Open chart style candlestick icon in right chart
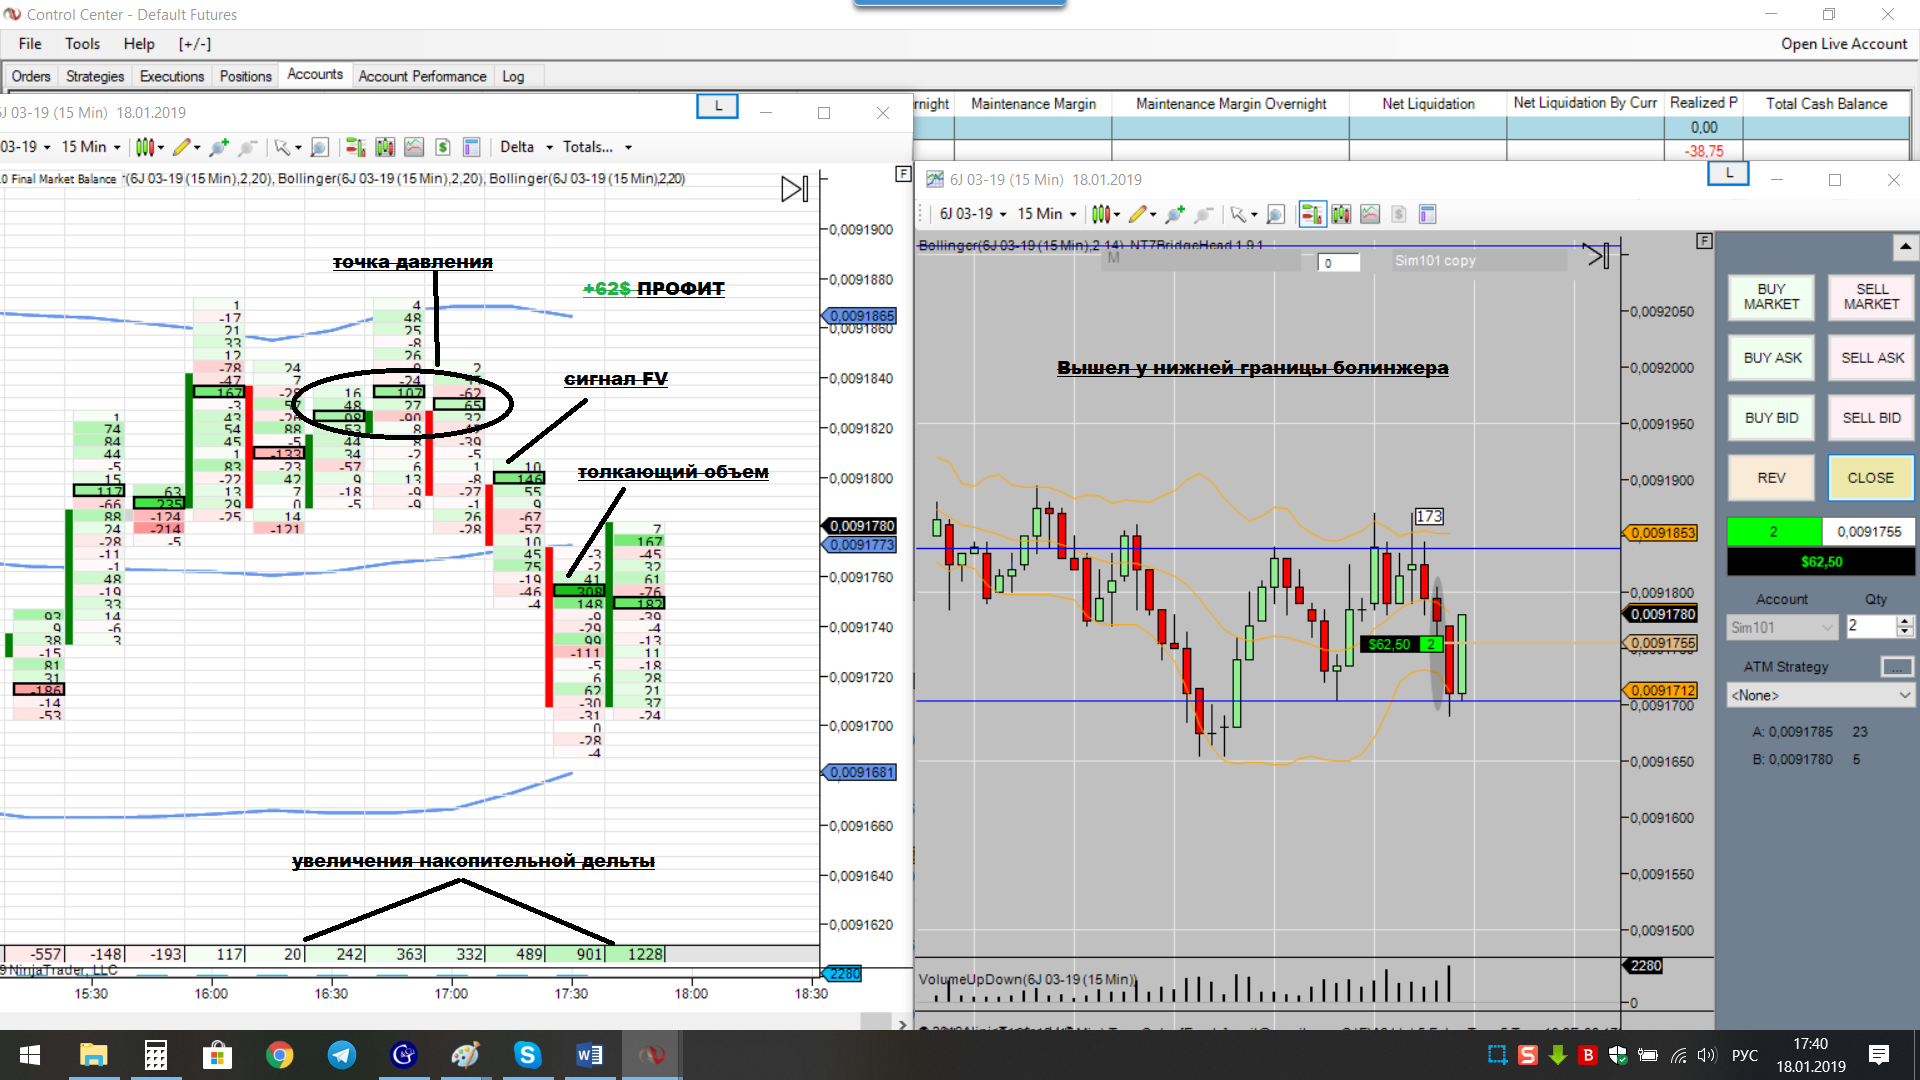The height and width of the screenshot is (1080, 1920). pos(1100,214)
